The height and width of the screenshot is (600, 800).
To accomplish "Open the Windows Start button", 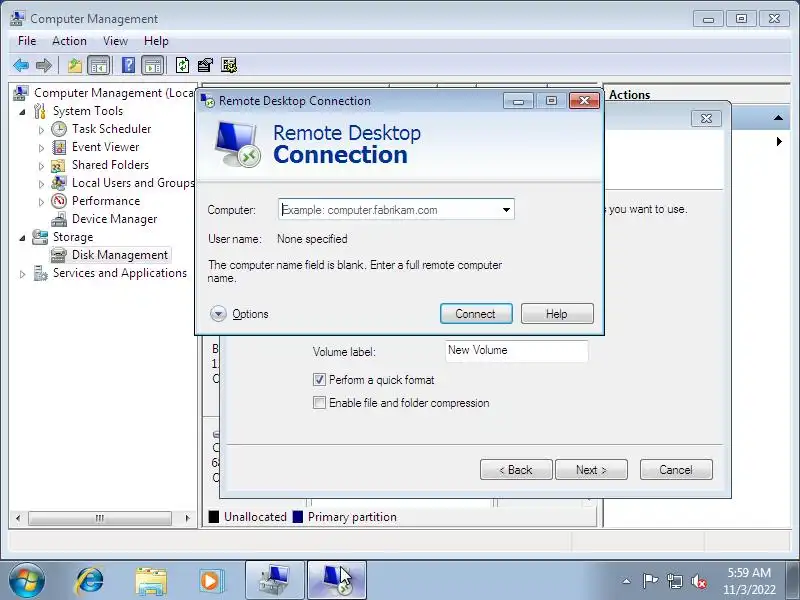I will (27, 581).
